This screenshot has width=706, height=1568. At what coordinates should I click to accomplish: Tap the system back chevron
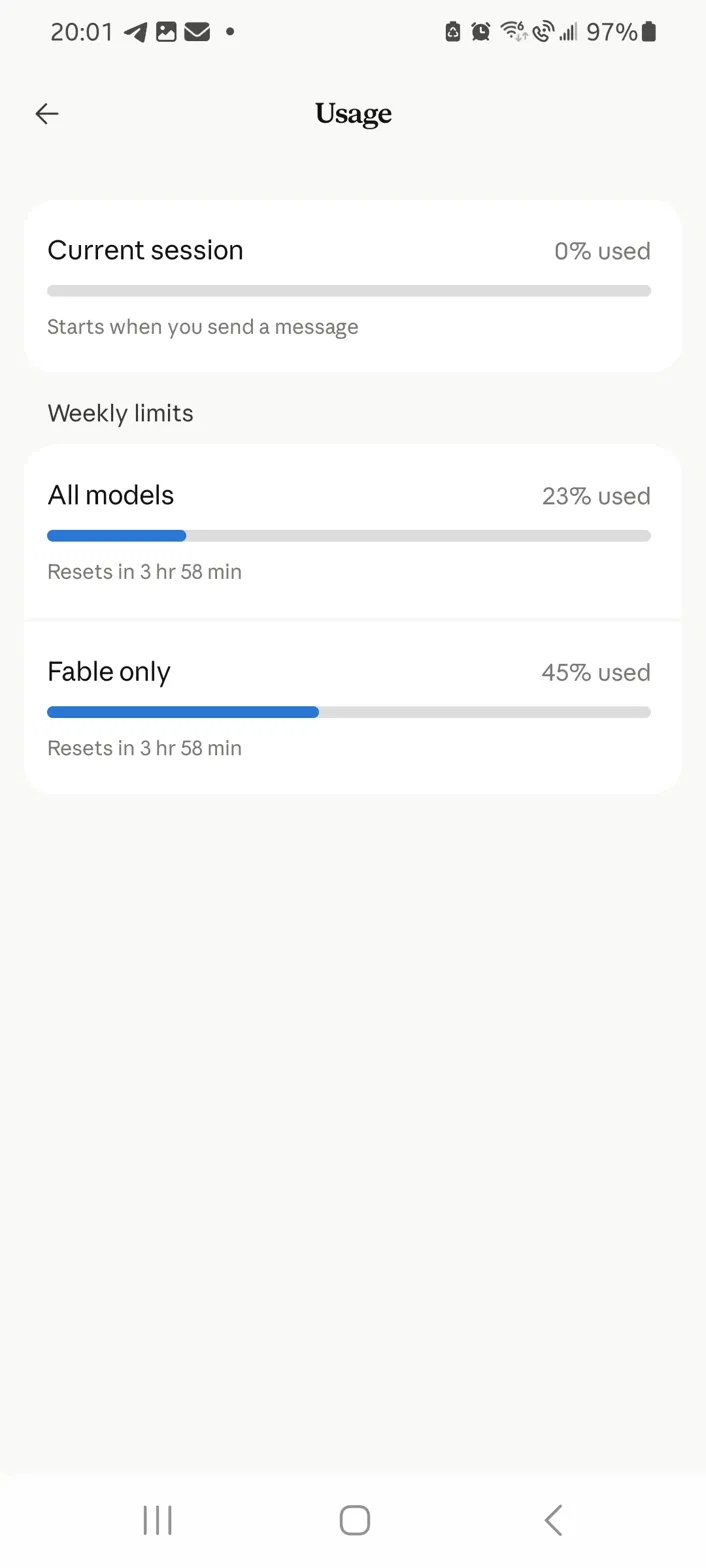coord(553,1520)
